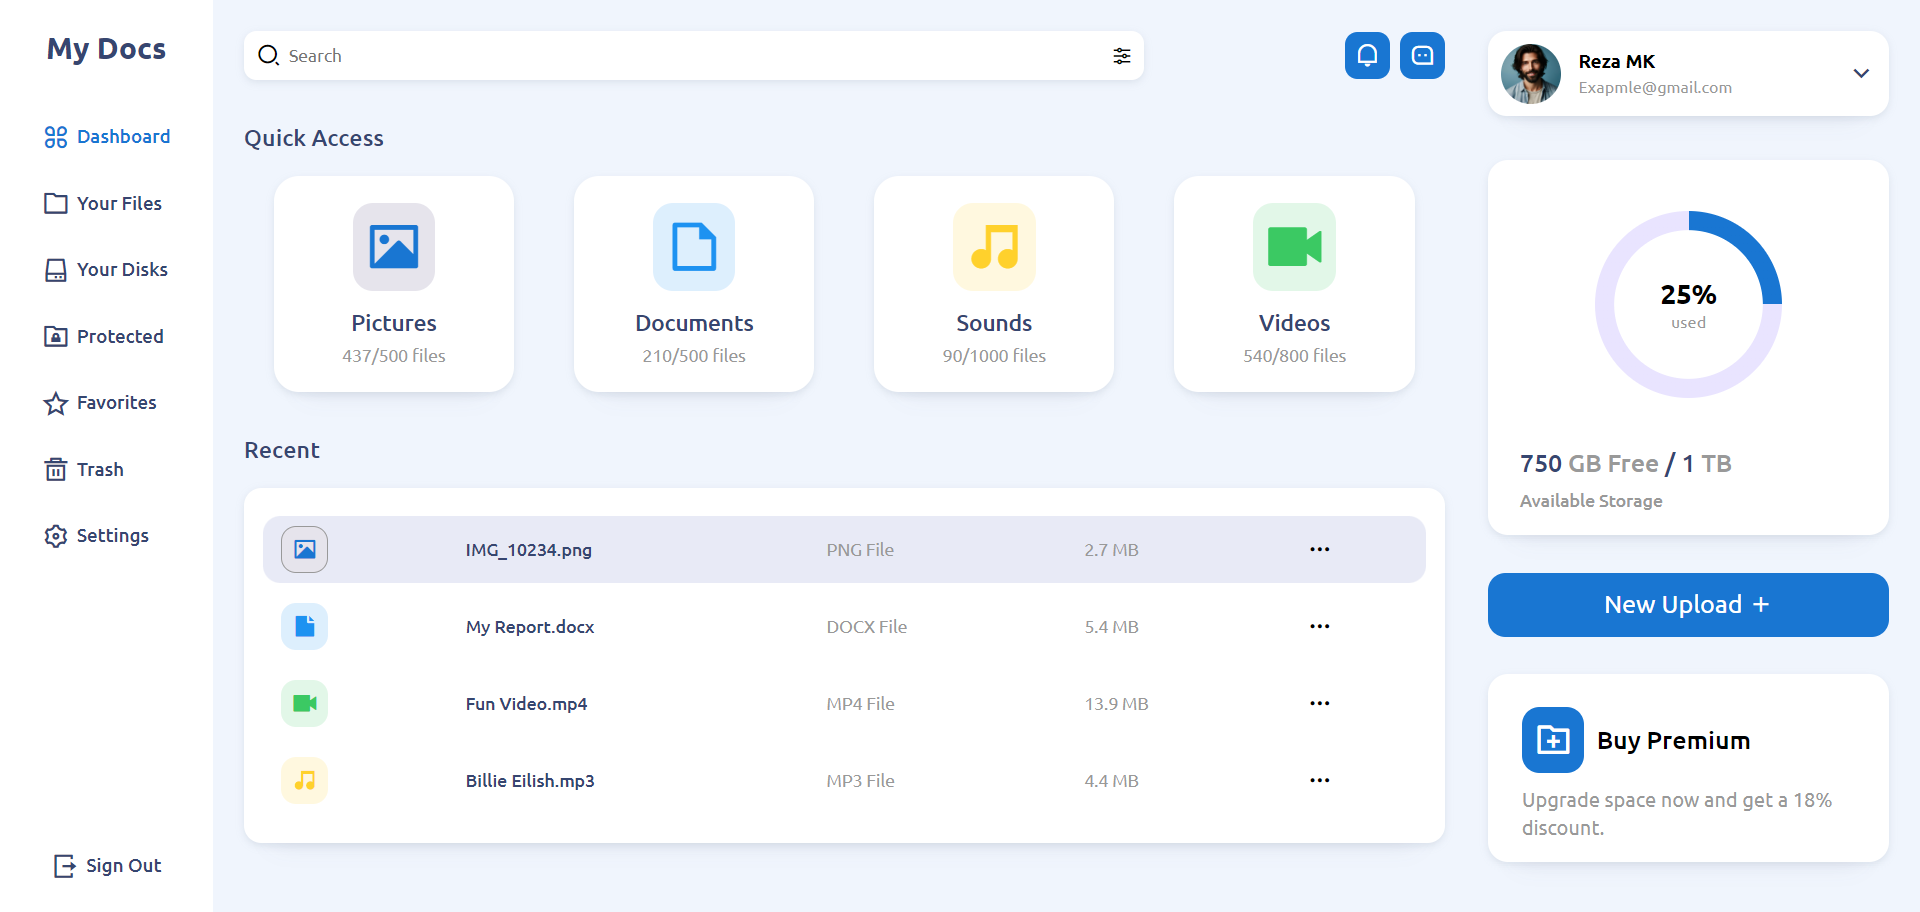Image resolution: width=1920 pixels, height=912 pixels.
Task: Open more options for My Report.docx
Action: (x=1320, y=626)
